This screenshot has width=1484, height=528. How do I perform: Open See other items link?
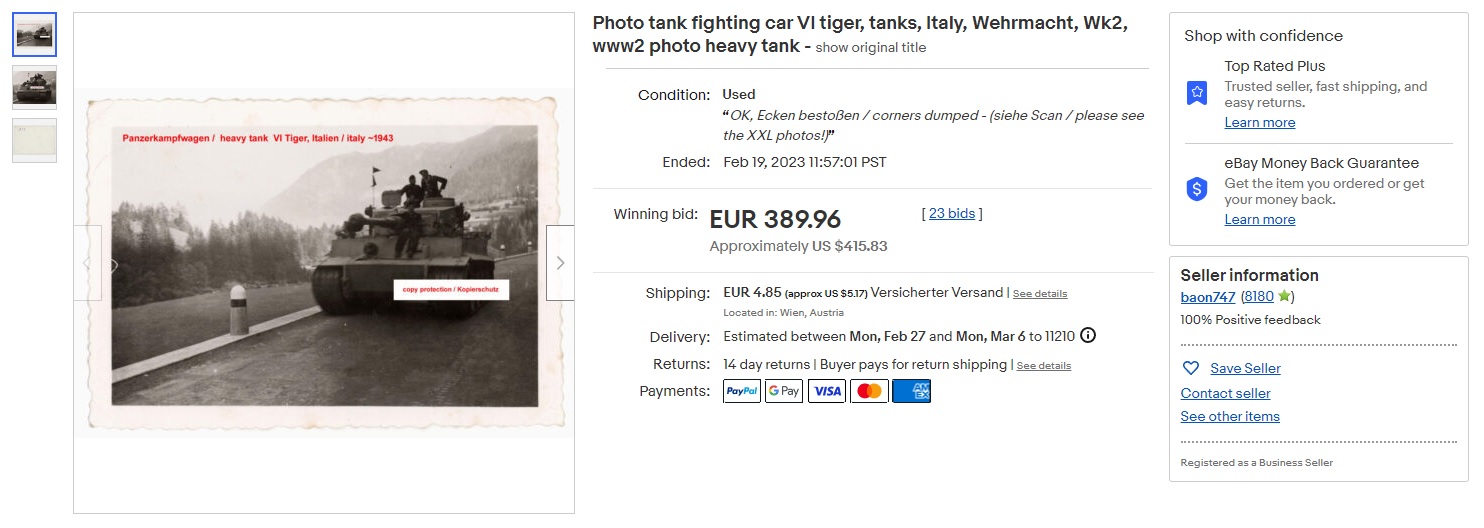(x=1230, y=416)
